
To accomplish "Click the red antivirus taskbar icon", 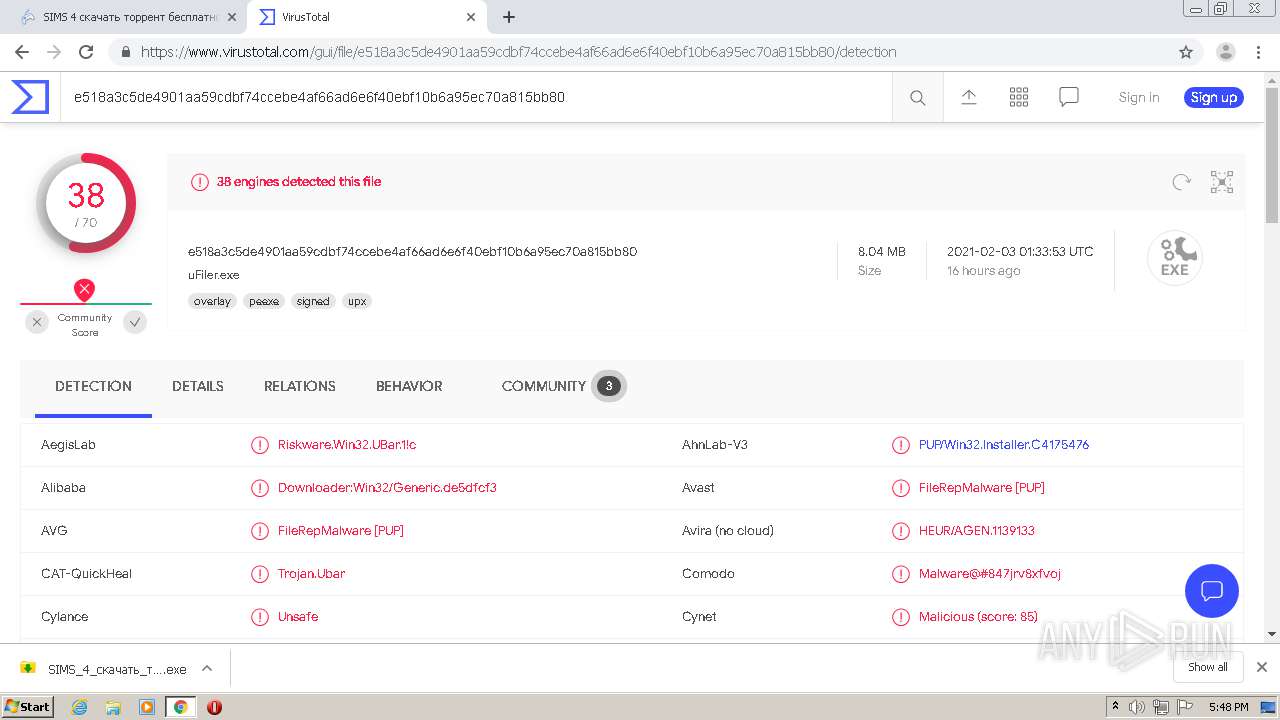I will 214,707.
